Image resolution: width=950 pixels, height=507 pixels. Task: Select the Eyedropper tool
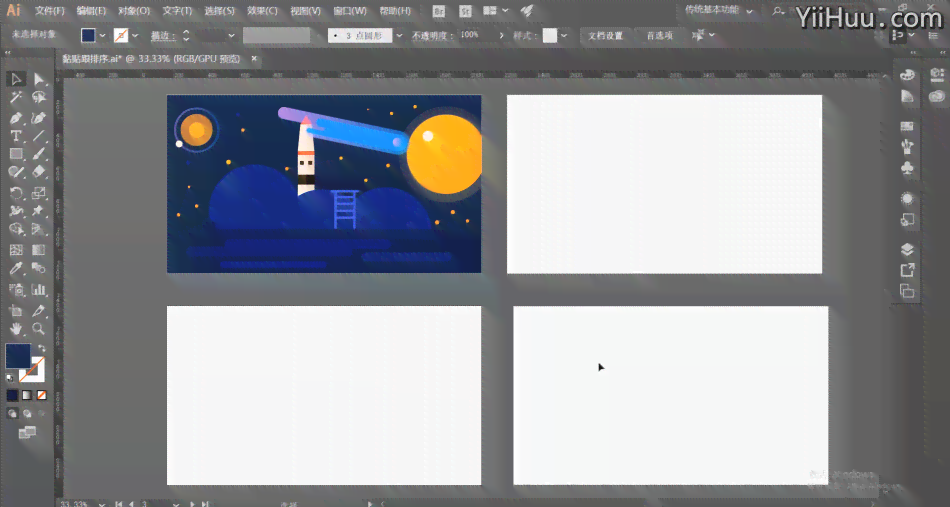click(16, 268)
